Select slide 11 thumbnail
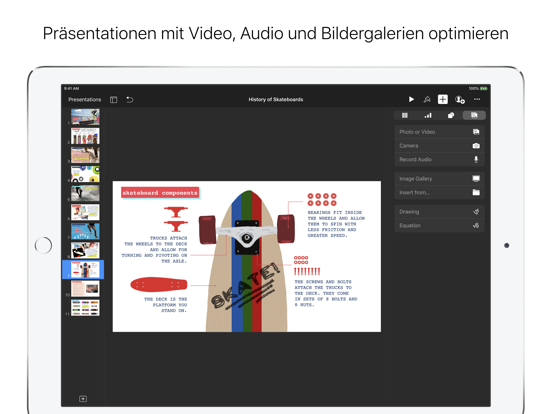Screen dimensions: 552x414 coord(85,308)
